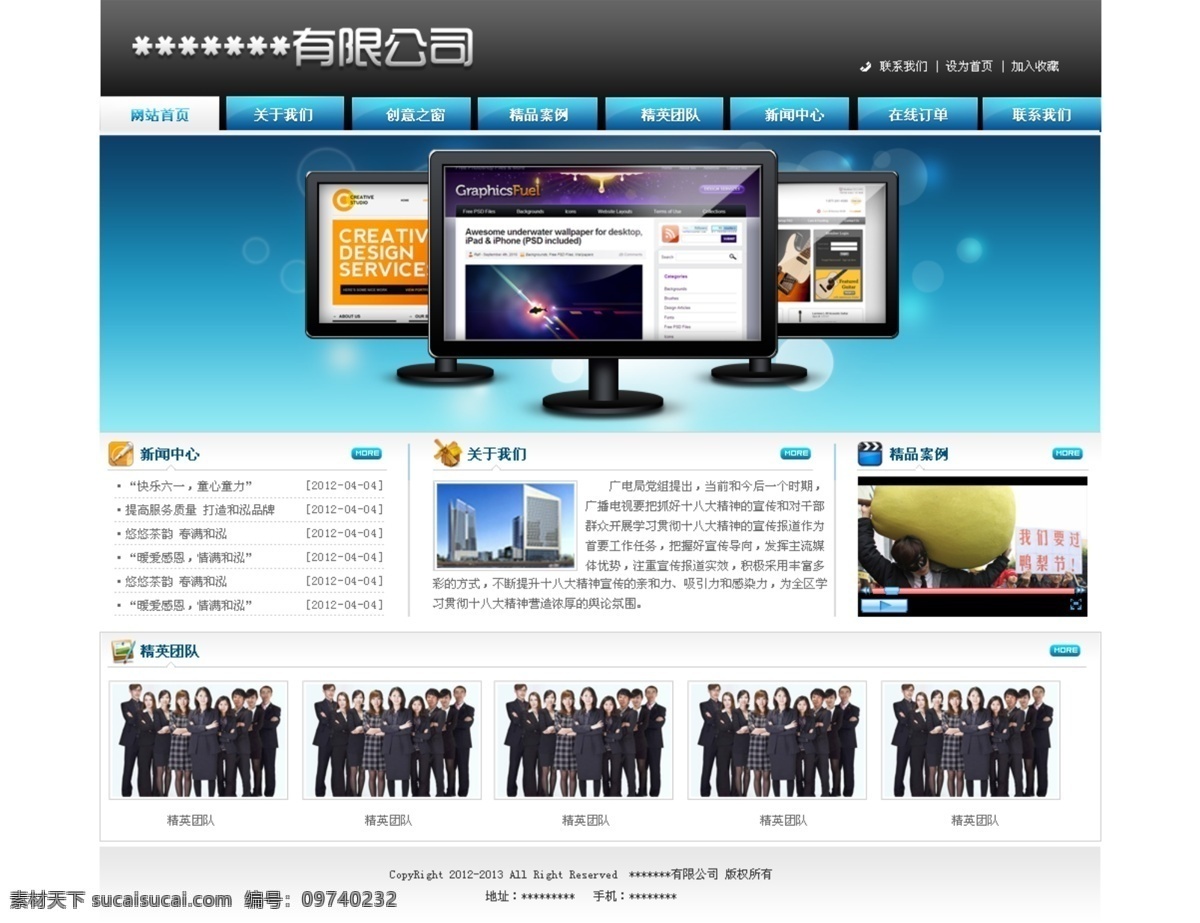Go to the 在线订单 tab
Viewport: 1200px width, 923px height.
click(916, 114)
